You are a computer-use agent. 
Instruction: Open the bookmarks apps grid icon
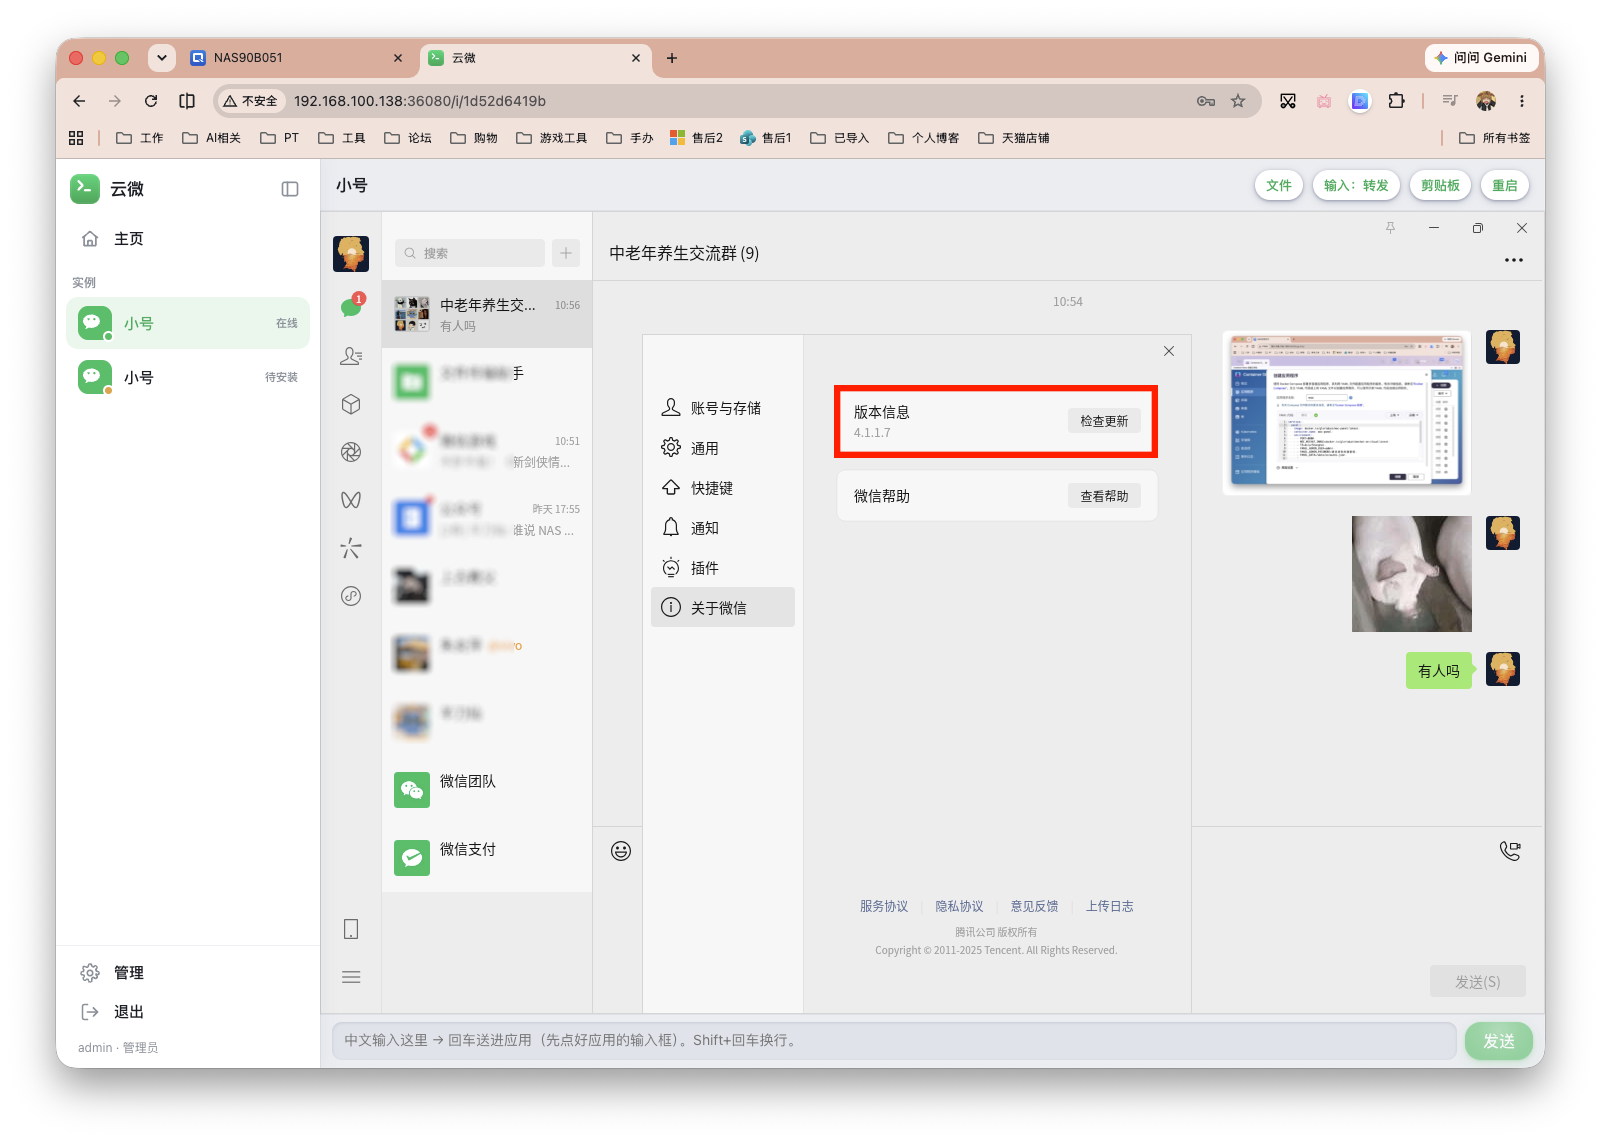76,138
